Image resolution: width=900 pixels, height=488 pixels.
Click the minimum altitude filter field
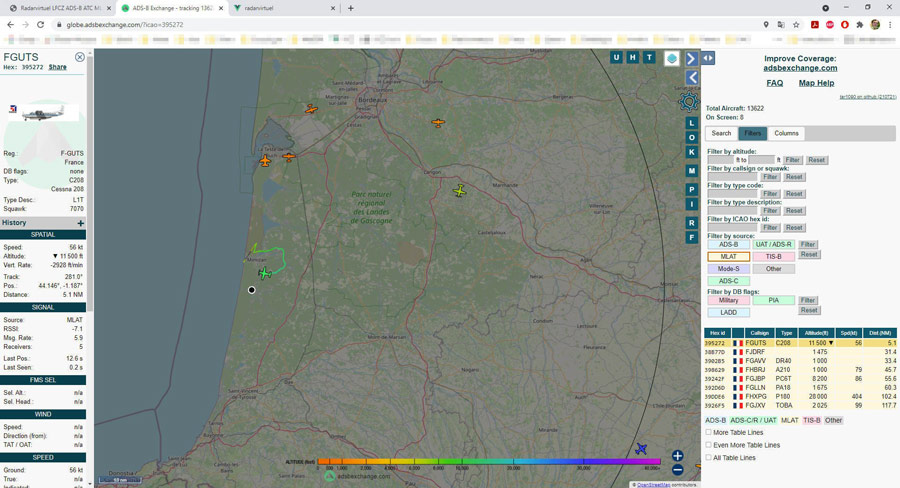click(721, 160)
